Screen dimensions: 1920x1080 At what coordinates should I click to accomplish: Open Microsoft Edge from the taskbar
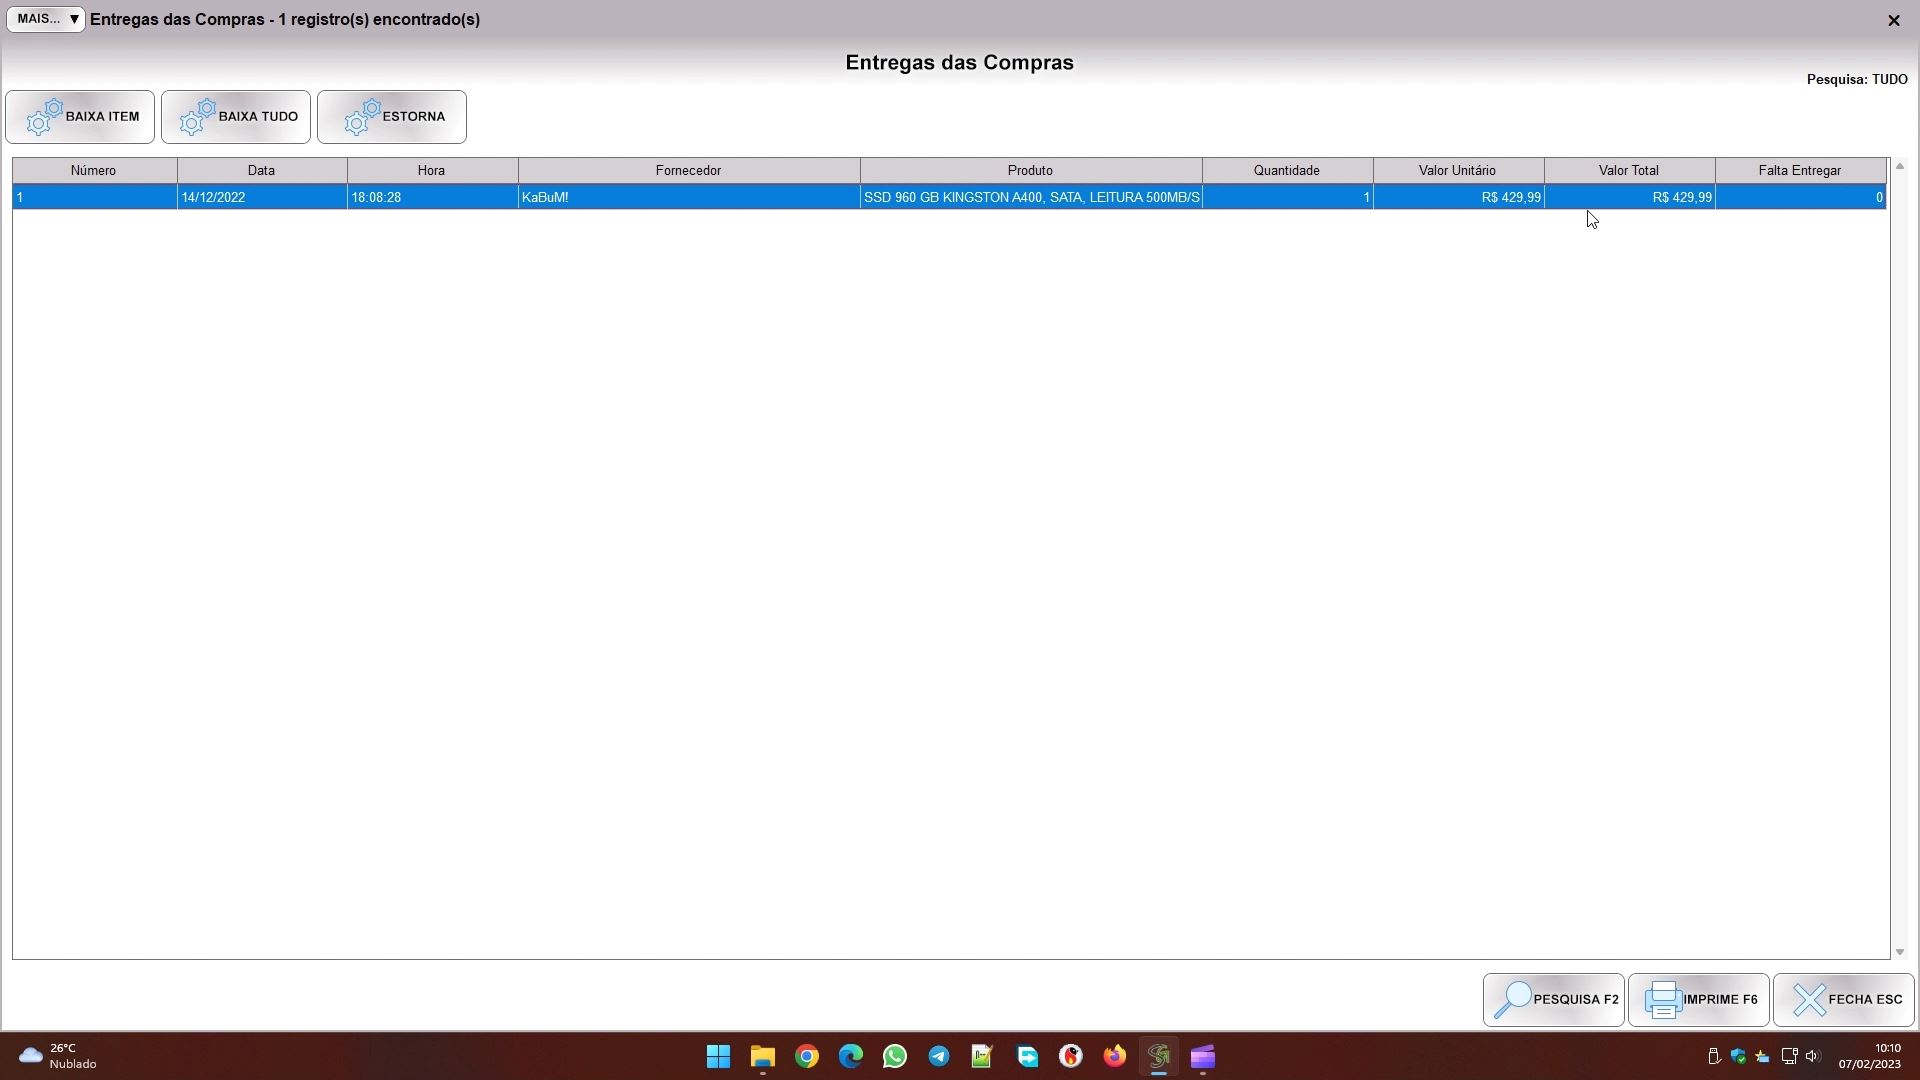click(x=851, y=1056)
